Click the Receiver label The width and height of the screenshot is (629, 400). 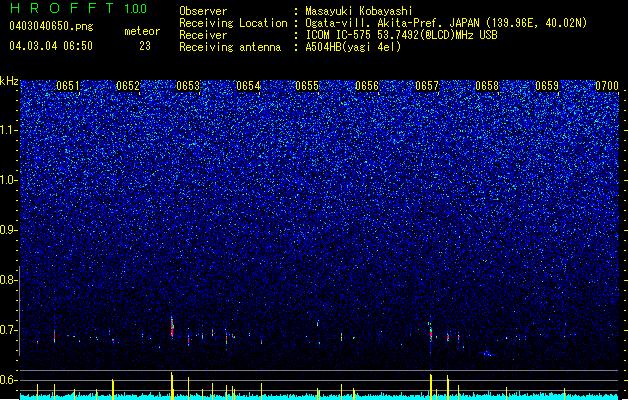(203, 35)
